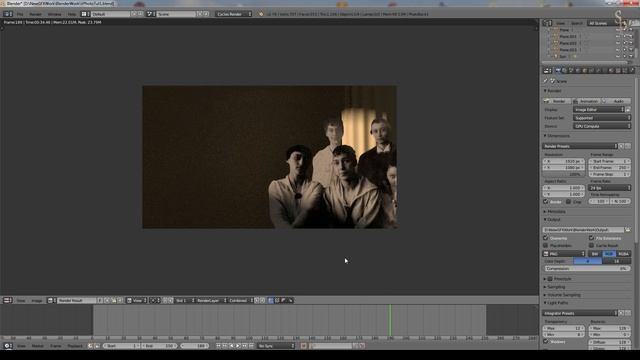Select the 16 color depth button
The width and height of the screenshot is (640, 360).
[x=617, y=261]
